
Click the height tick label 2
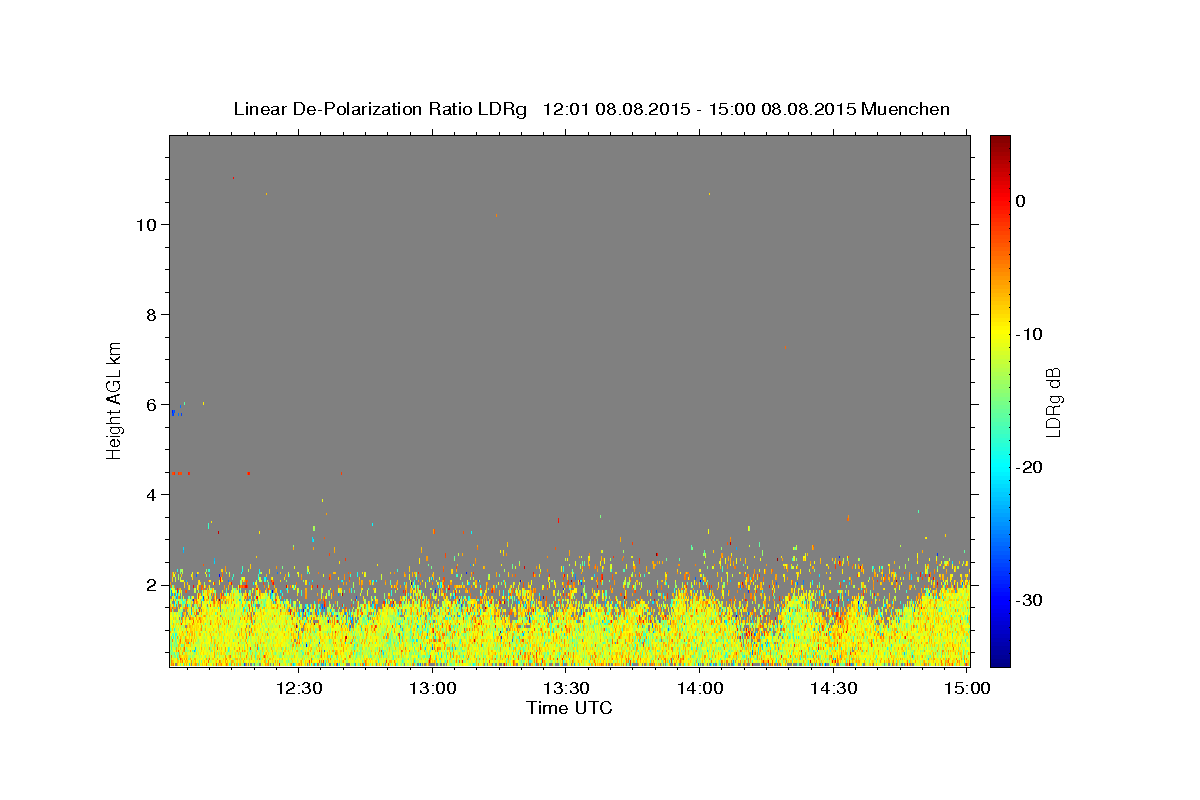point(151,584)
